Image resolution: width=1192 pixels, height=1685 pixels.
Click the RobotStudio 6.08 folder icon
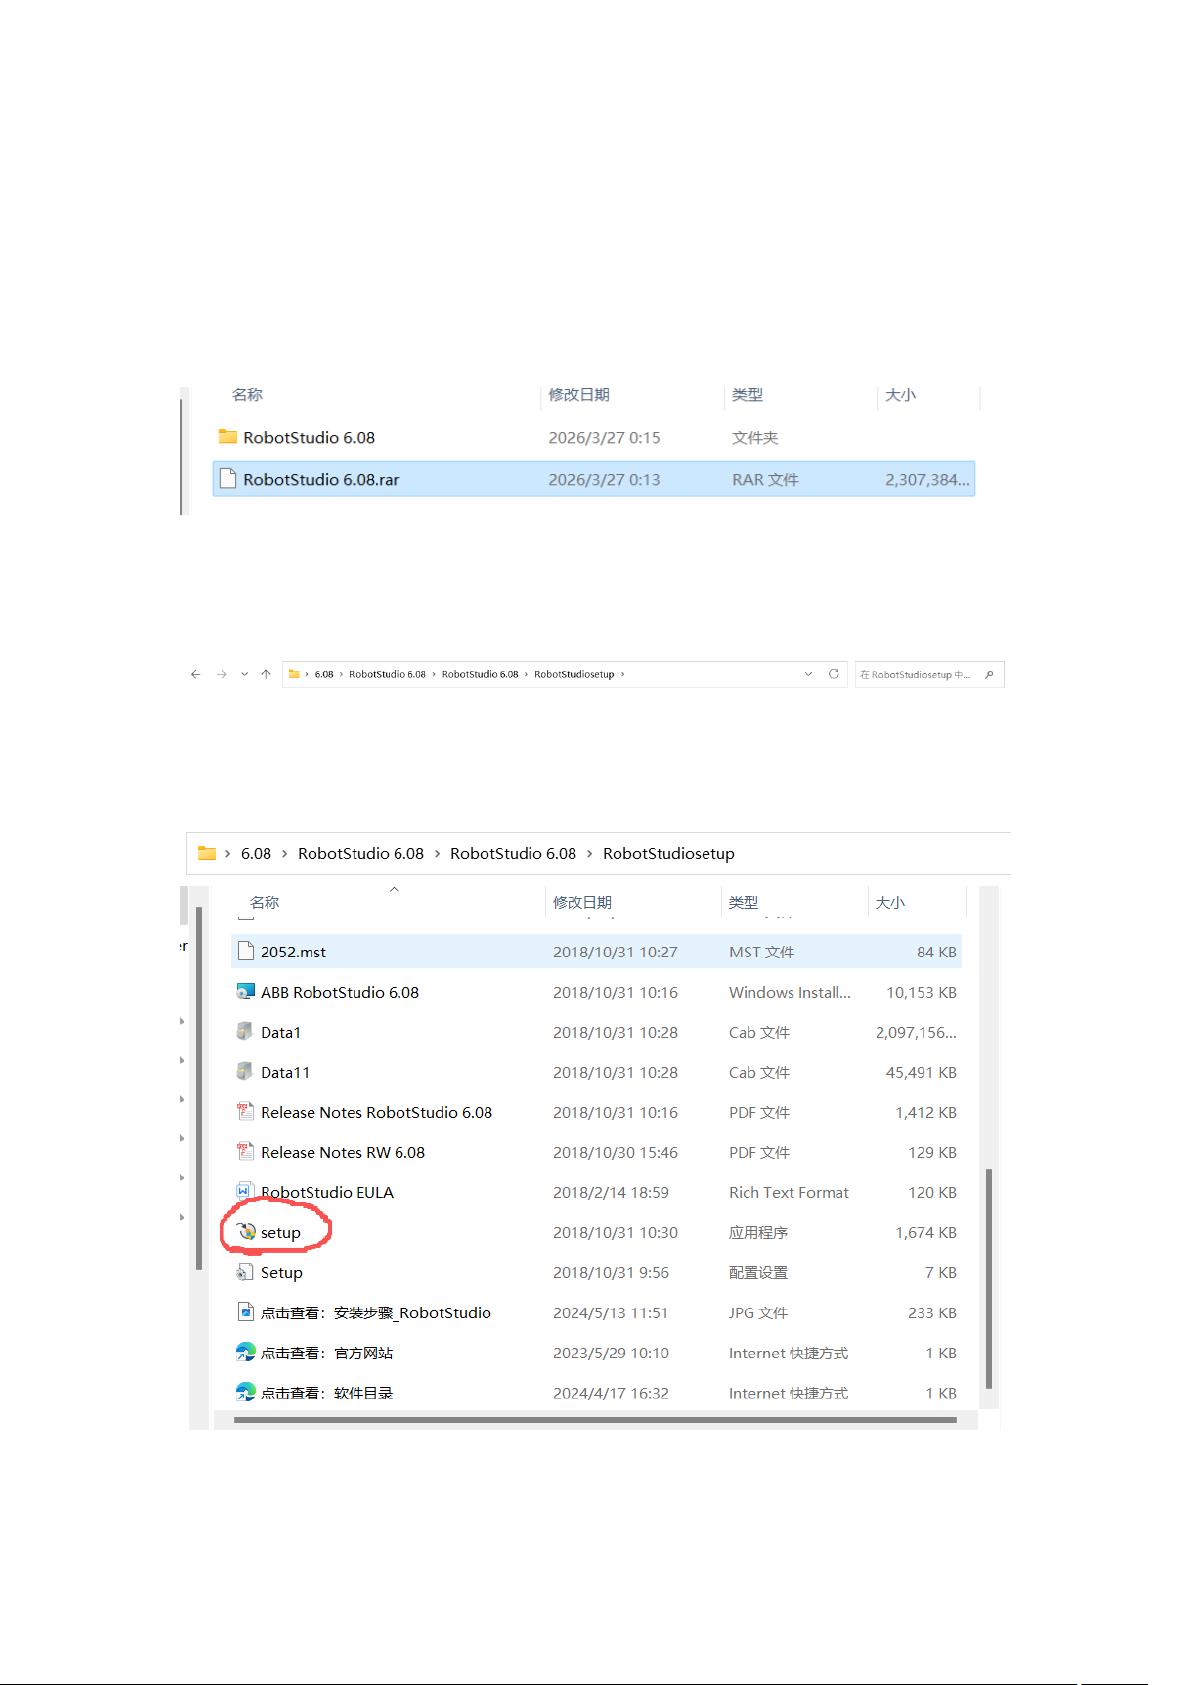click(228, 437)
